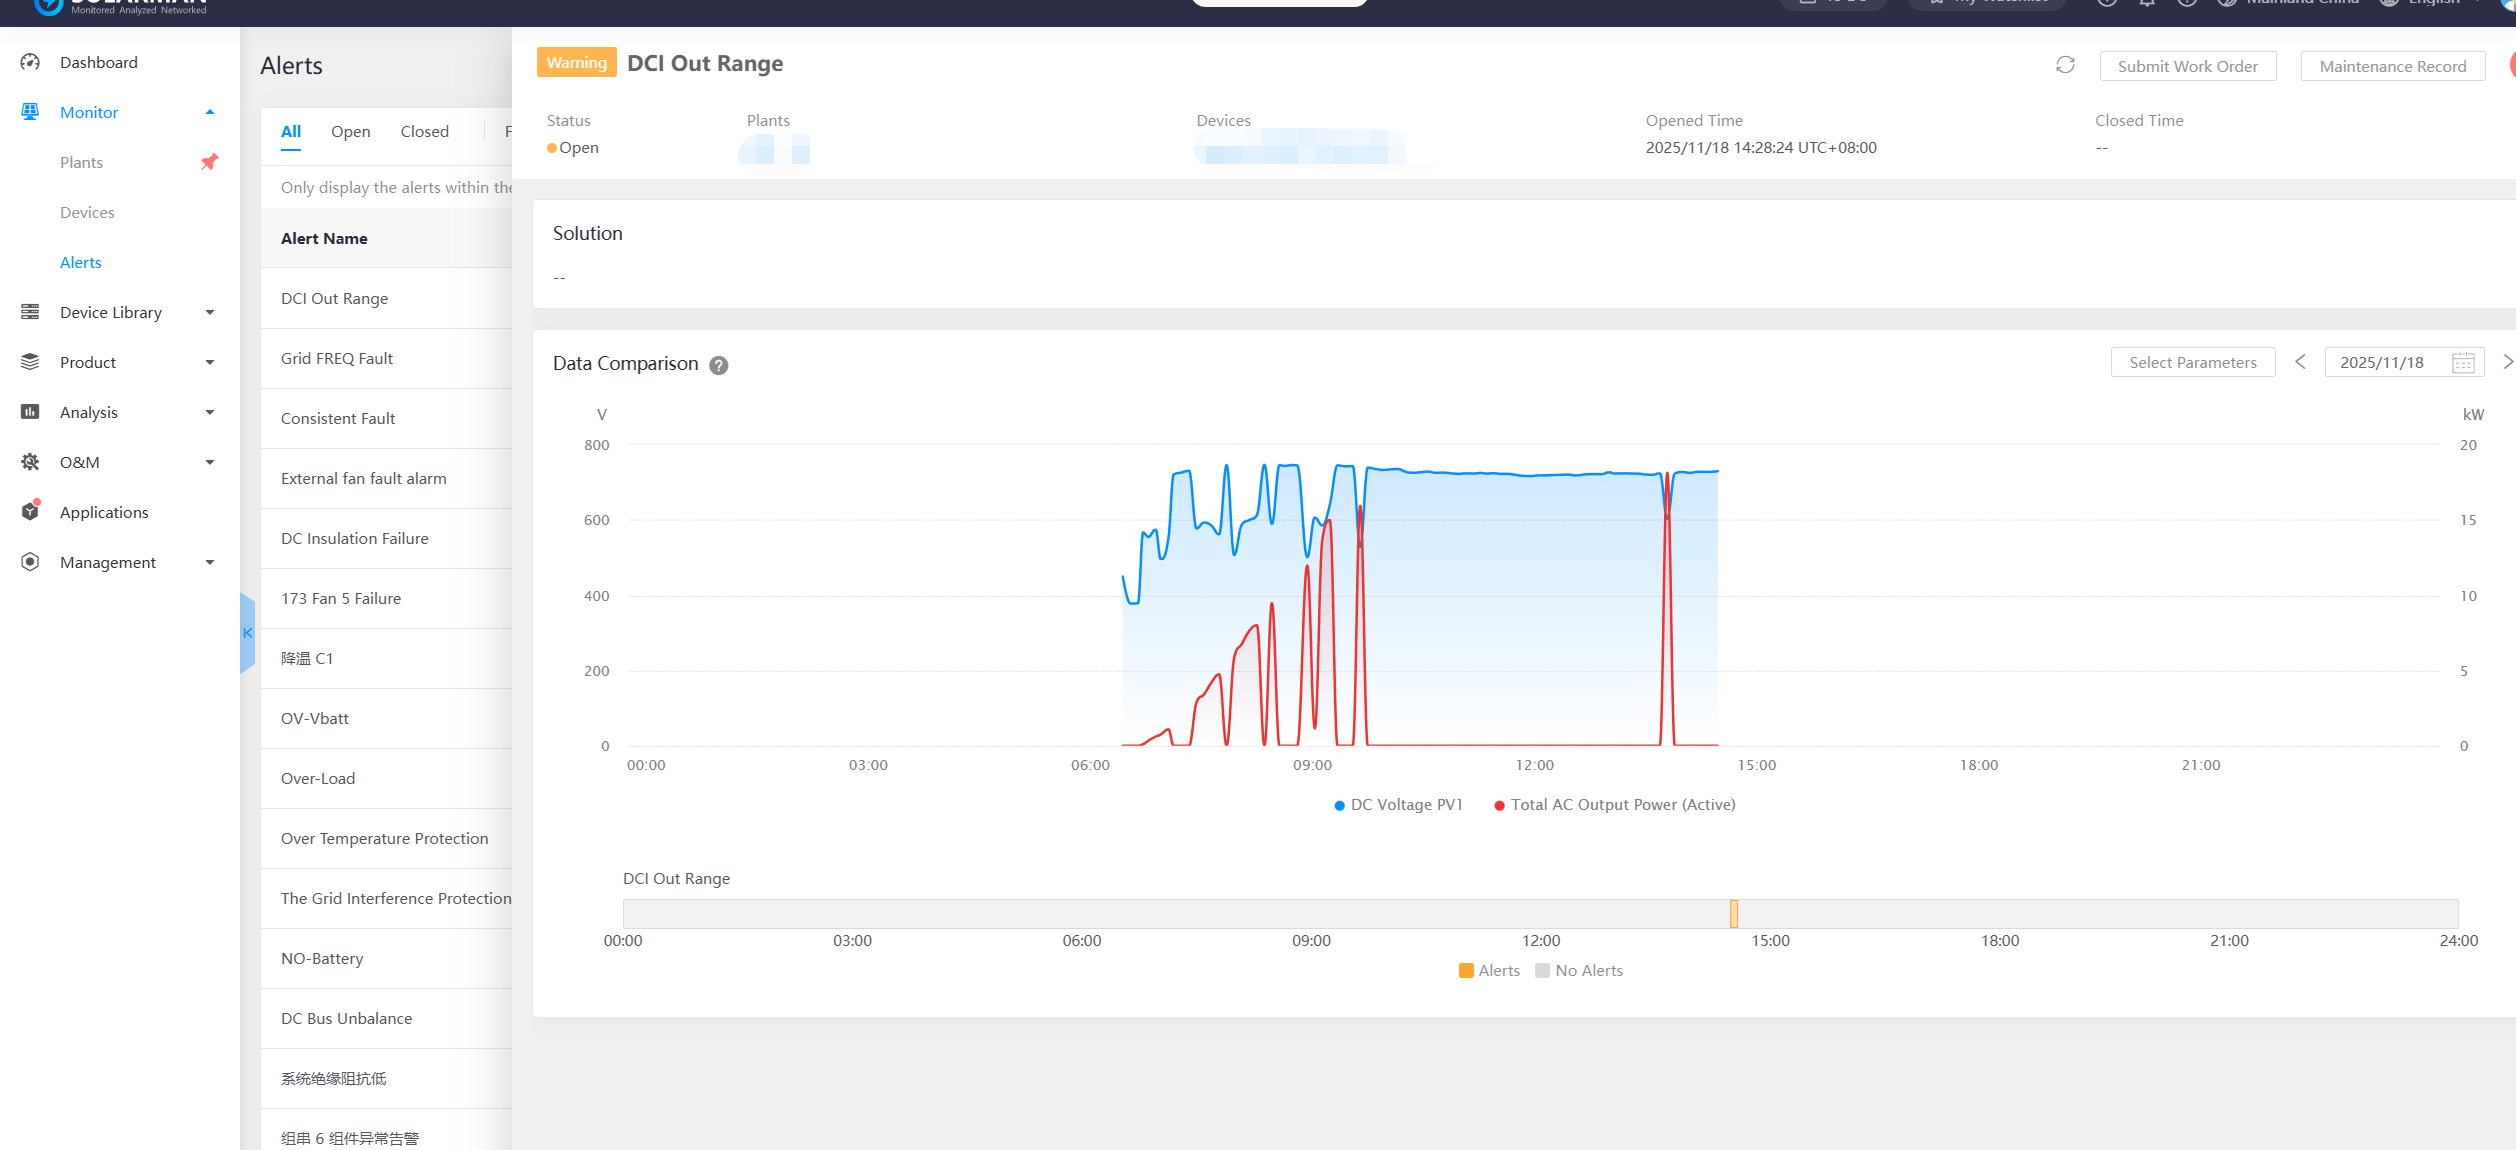The height and width of the screenshot is (1150, 2516).
Task: Collapse the Monitor sidebar section
Action: (x=209, y=112)
